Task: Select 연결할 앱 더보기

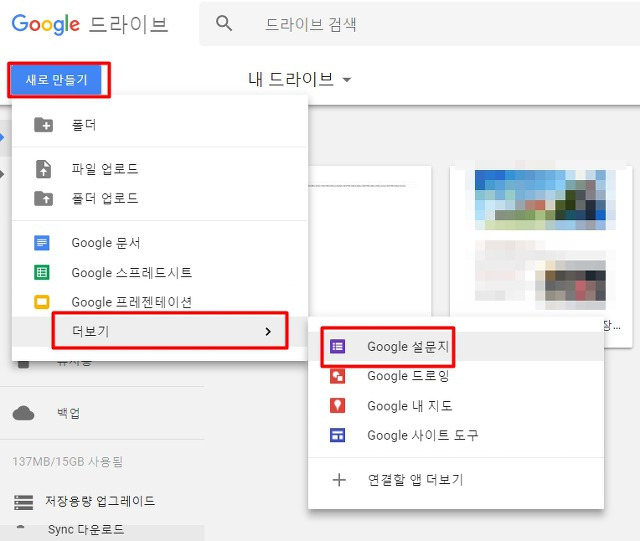Action: 456,480
